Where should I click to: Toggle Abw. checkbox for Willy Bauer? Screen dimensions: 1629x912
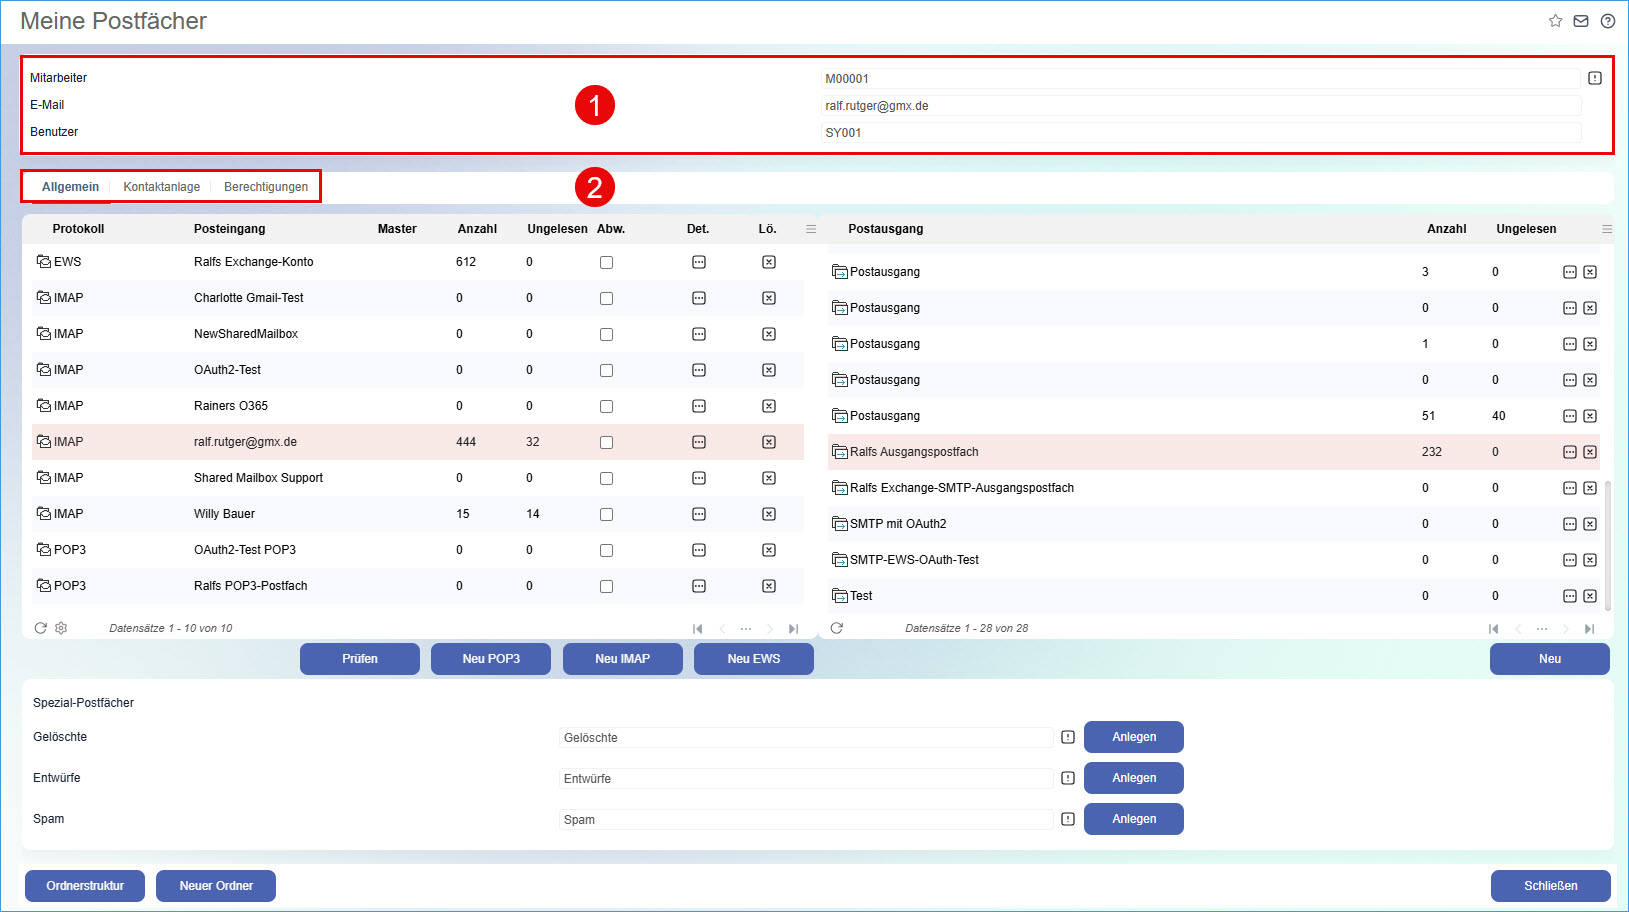click(606, 514)
